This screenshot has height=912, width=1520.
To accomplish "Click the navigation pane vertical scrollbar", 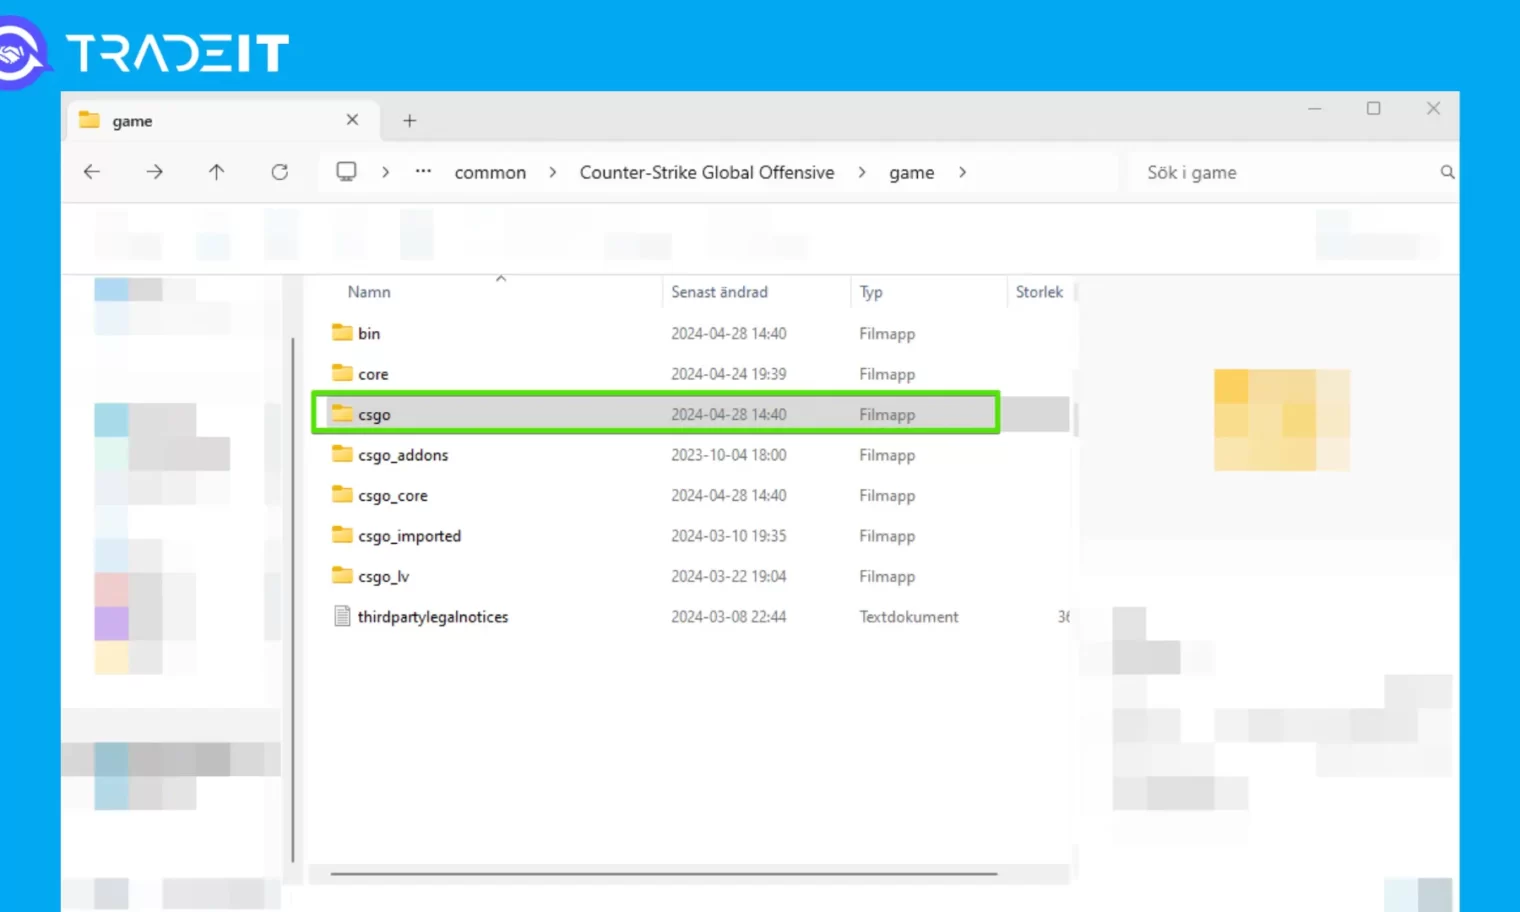I will click(x=293, y=600).
